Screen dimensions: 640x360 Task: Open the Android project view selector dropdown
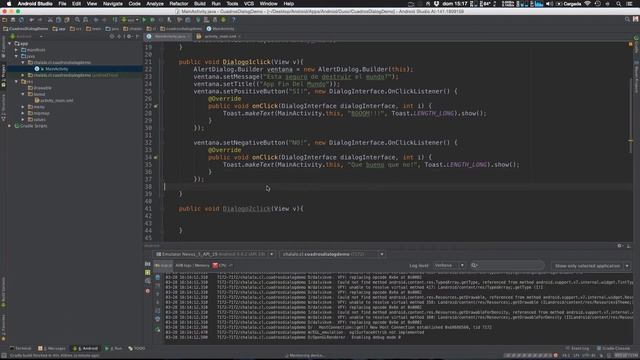click(26, 36)
